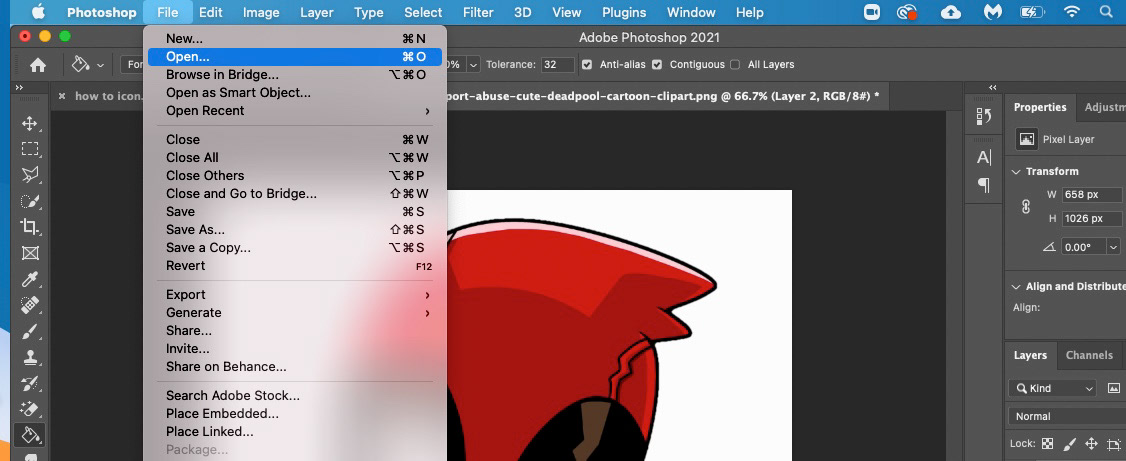Select the Spot Healing Brush tool
Screen dimensions: 1126x461
tap(29, 305)
